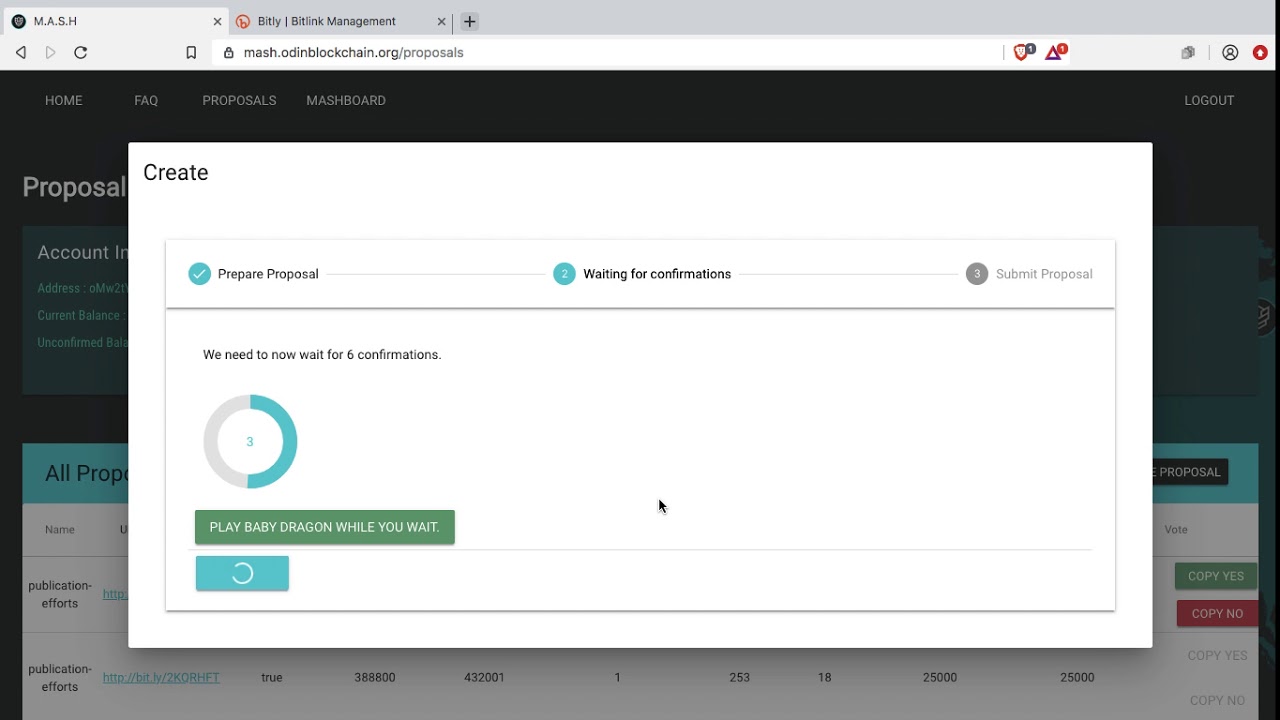Click the greyed COPY YES in second row

point(1217,655)
